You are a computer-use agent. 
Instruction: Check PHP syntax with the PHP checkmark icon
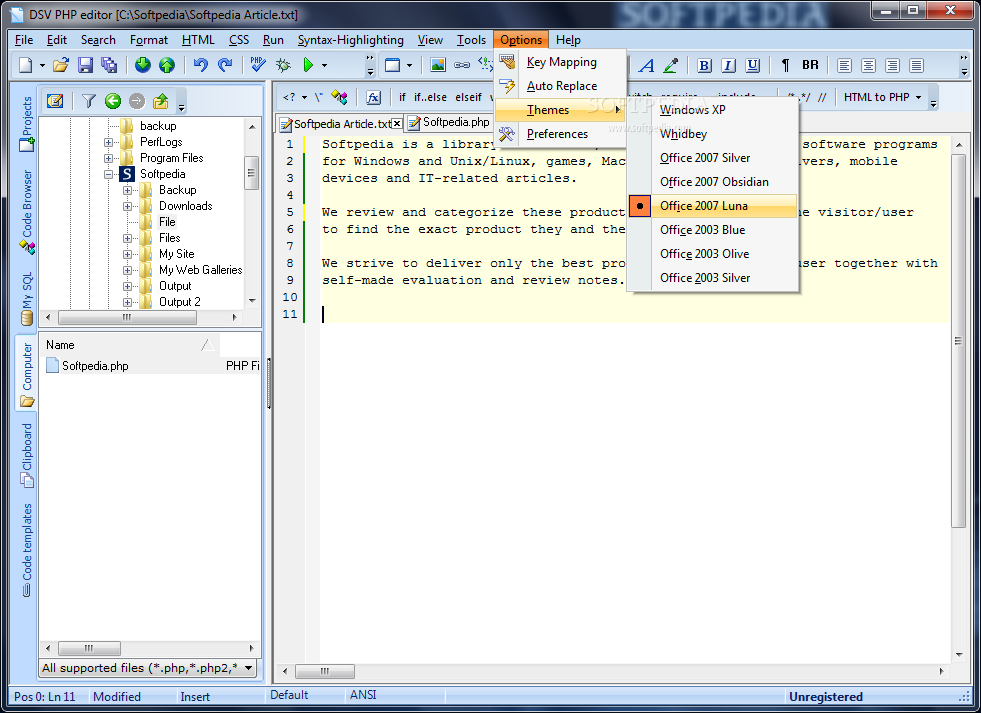tap(258, 65)
